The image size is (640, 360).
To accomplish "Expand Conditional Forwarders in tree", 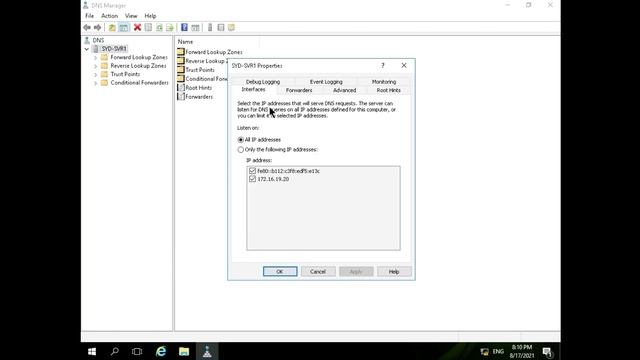I will (96, 83).
